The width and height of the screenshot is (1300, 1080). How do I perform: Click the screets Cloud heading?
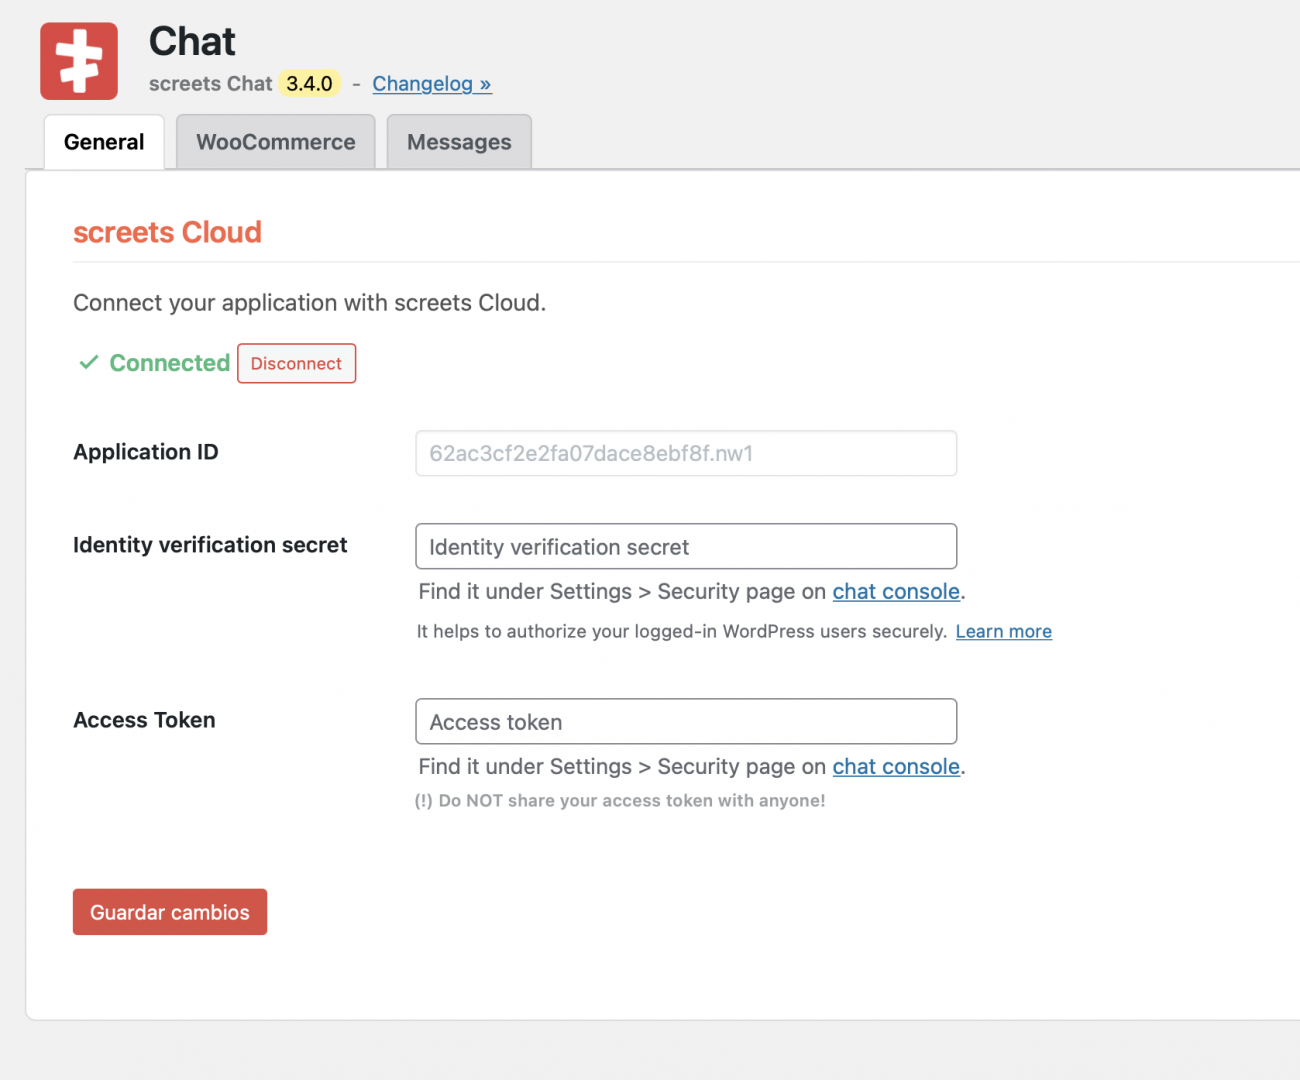point(168,232)
